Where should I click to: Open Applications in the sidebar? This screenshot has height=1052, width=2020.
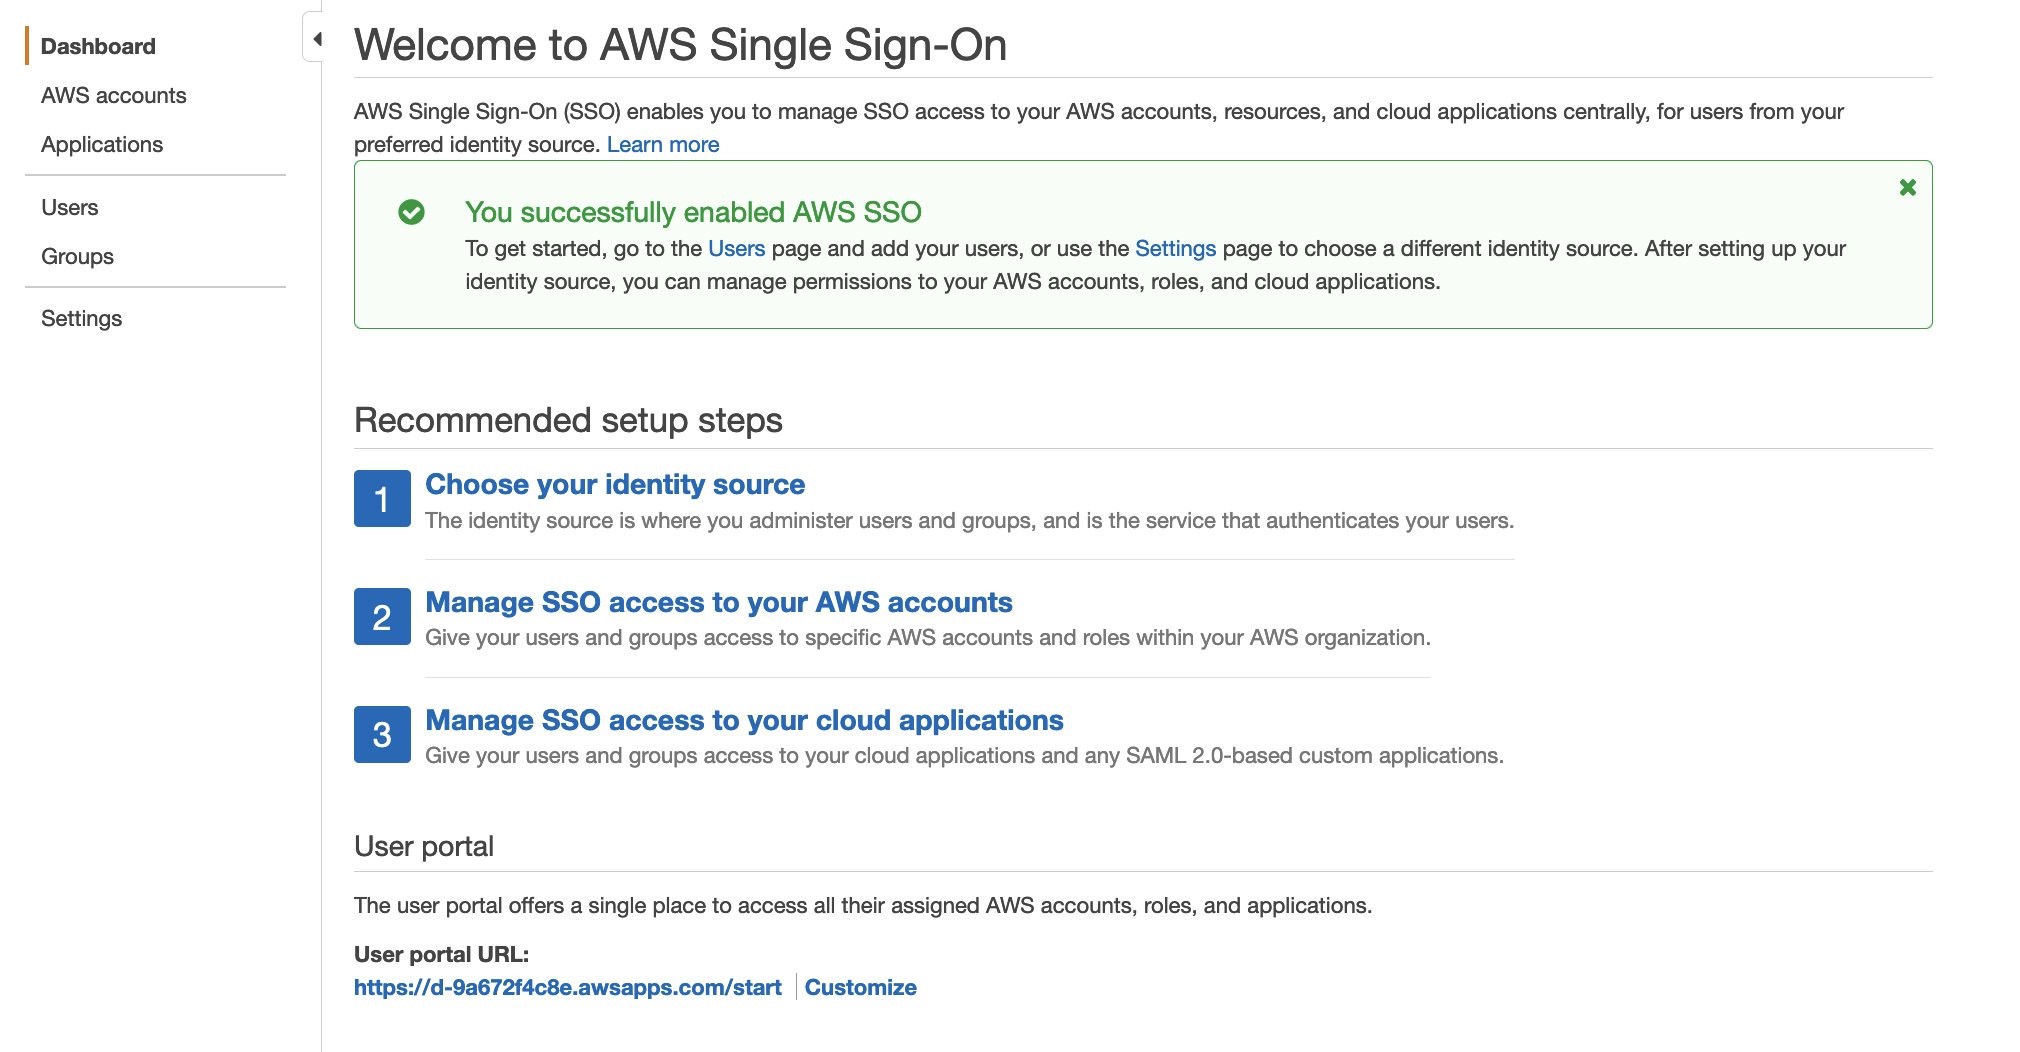[102, 144]
